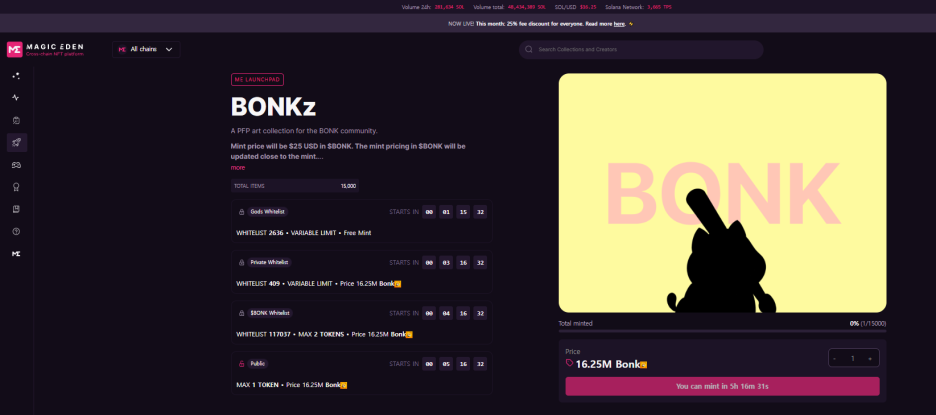The width and height of the screenshot is (936, 415).
Task: Click the Gods Whitelist countdown timer
Action: coord(454,212)
